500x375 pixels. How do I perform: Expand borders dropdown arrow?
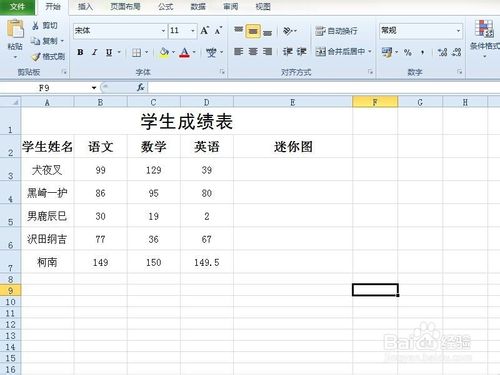(146, 52)
